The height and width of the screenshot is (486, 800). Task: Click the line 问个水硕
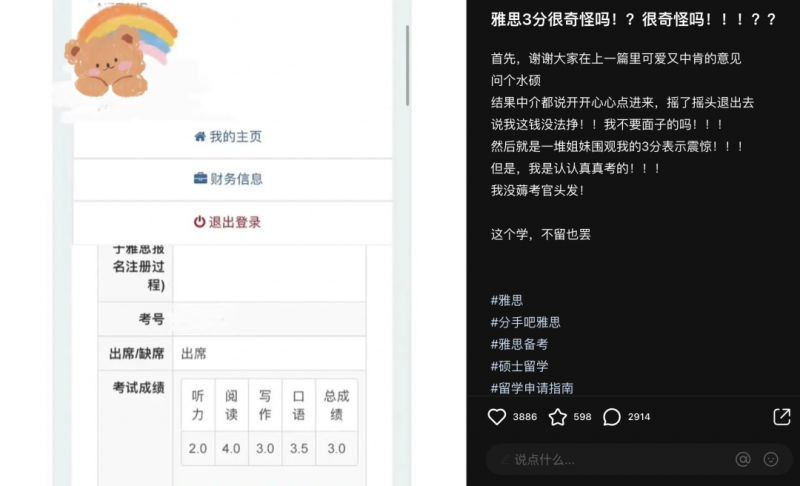tap(515, 81)
